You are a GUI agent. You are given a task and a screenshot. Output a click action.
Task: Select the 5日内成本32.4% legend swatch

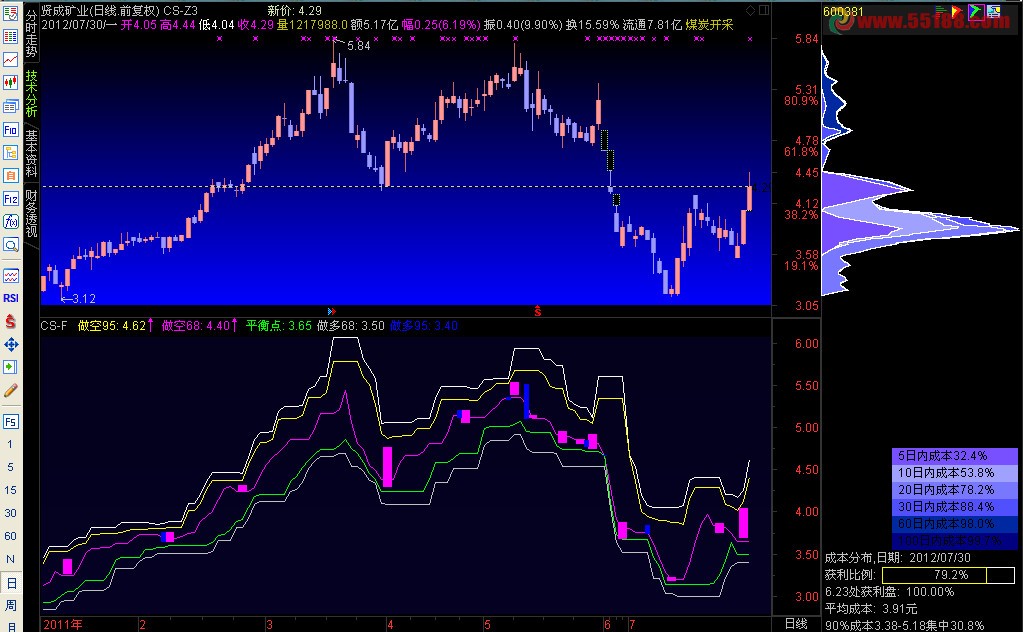954,456
